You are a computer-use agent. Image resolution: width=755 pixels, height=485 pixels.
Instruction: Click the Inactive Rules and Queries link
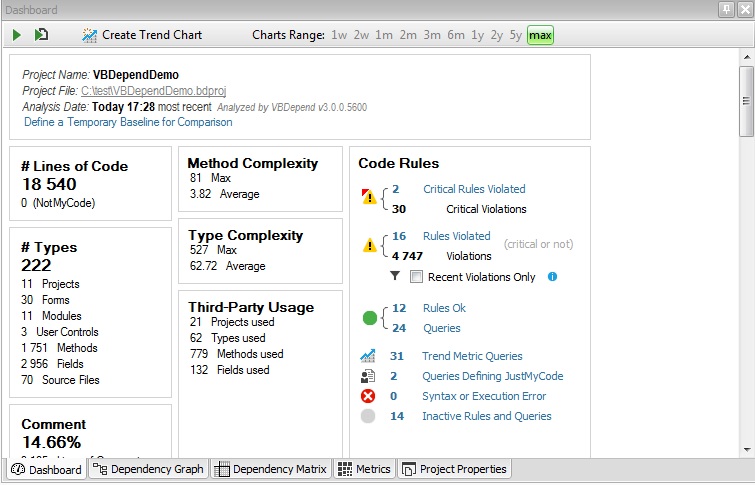coord(486,416)
